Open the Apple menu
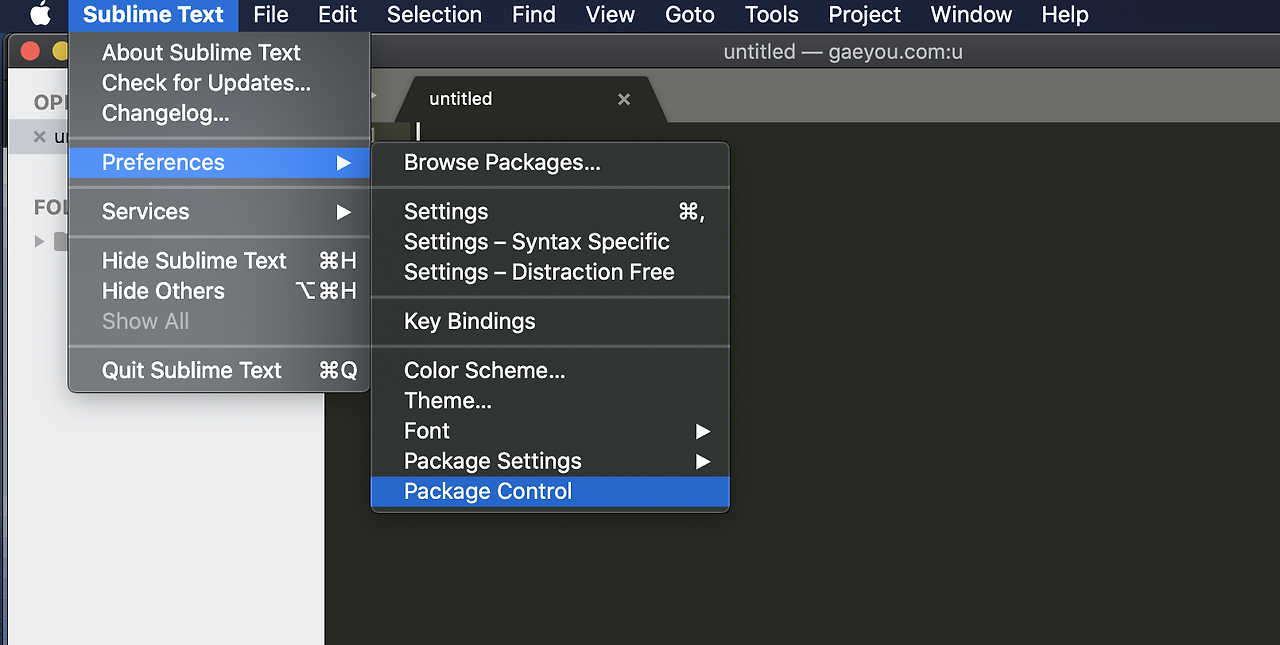The width and height of the screenshot is (1280, 645). point(40,14)
